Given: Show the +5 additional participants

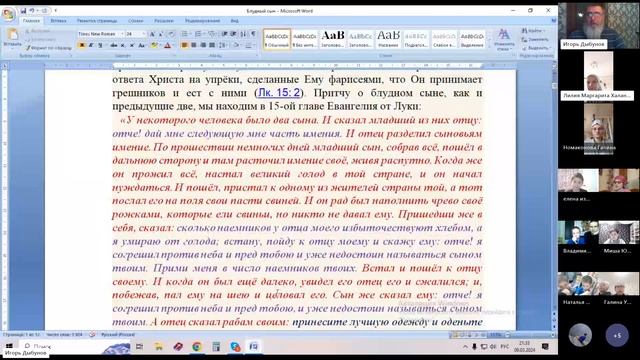Looking at the screenshot, I should [617, 335].
